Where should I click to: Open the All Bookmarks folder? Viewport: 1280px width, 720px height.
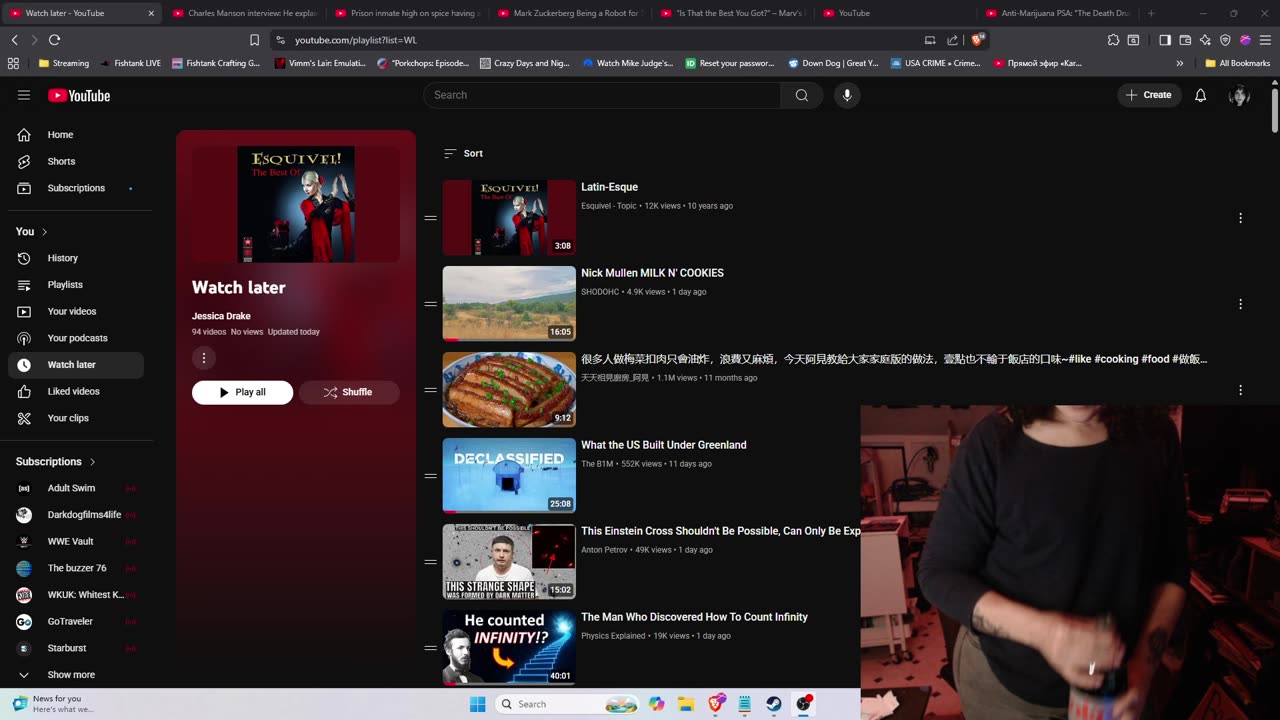[1237, 63]
